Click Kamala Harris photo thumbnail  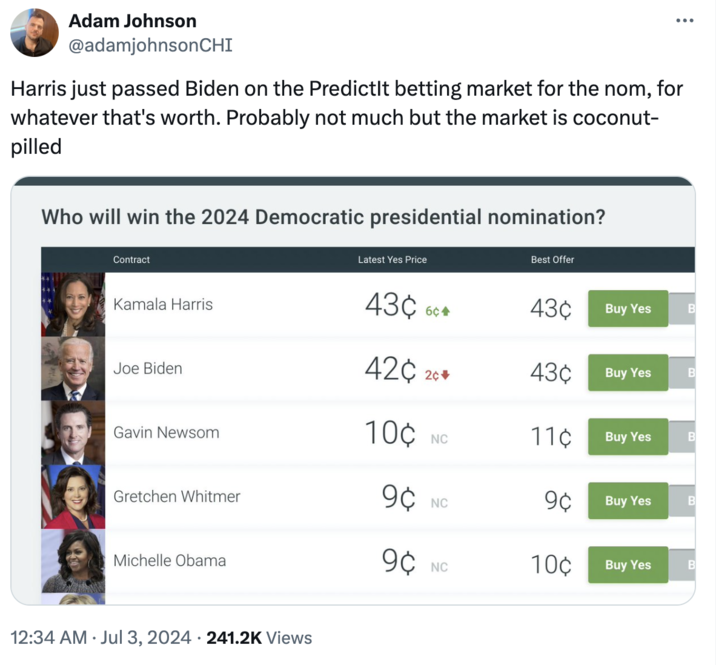[73, 304]
